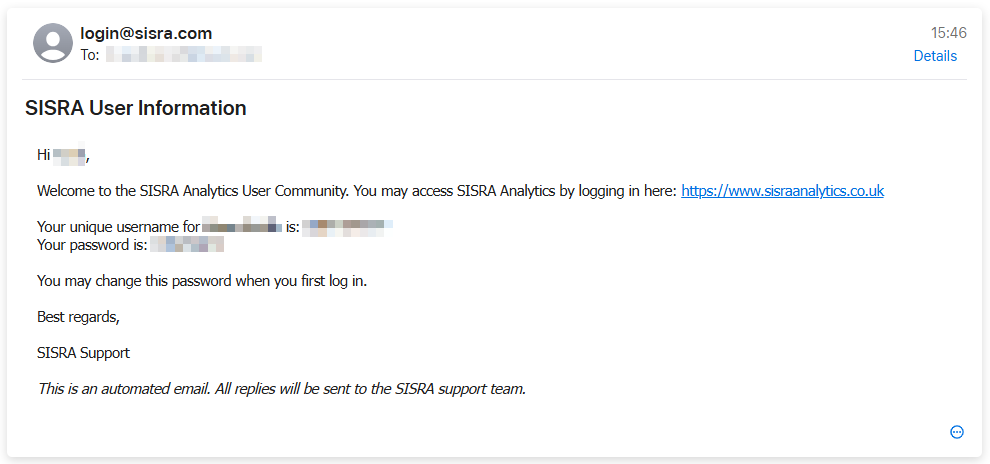Viewport: 990px width, 464px height.
Task: Click the sender profile avatar icon
Action: tap(53, 43)
